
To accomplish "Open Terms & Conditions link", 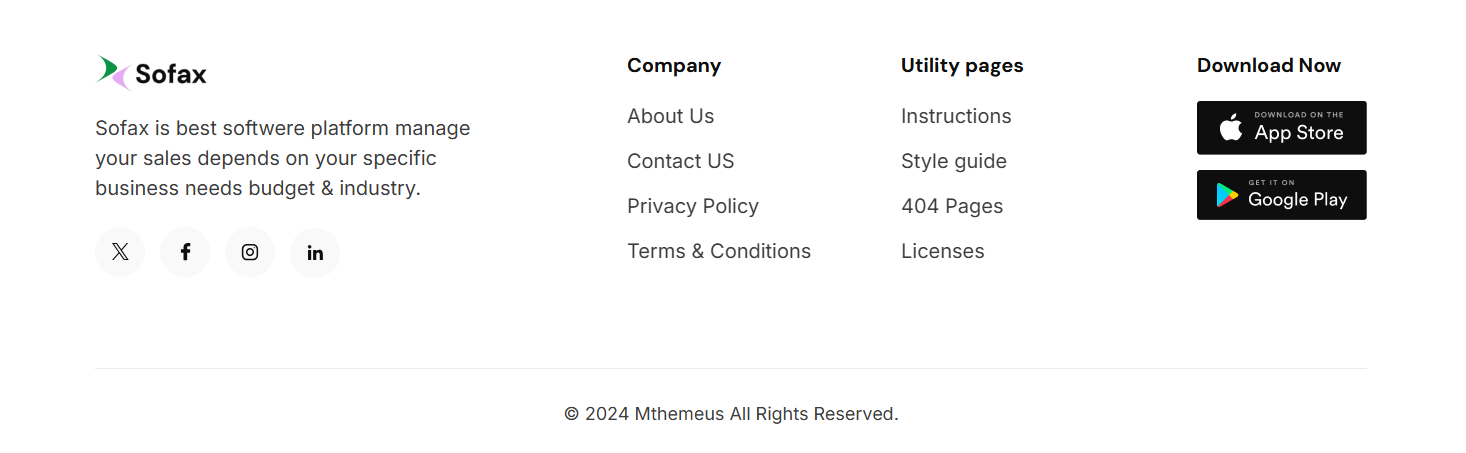I will [718, 251].
